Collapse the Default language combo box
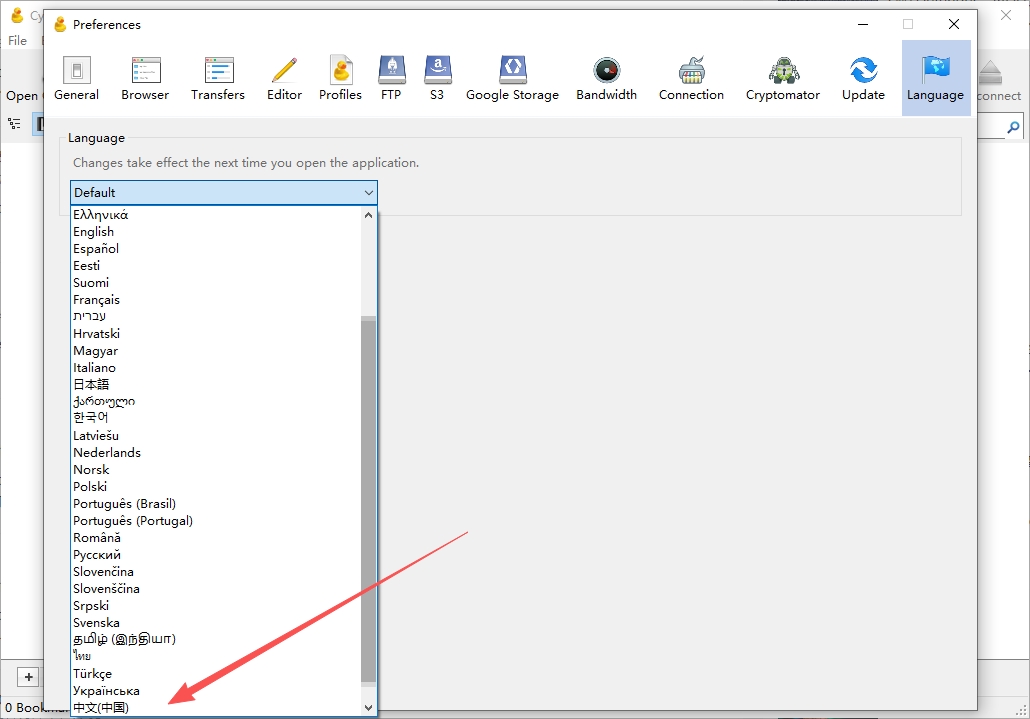 (223, 192)
